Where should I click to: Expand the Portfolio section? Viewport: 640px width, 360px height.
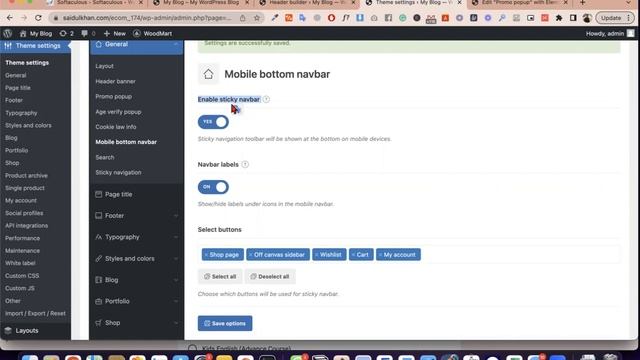coord(136,301)
